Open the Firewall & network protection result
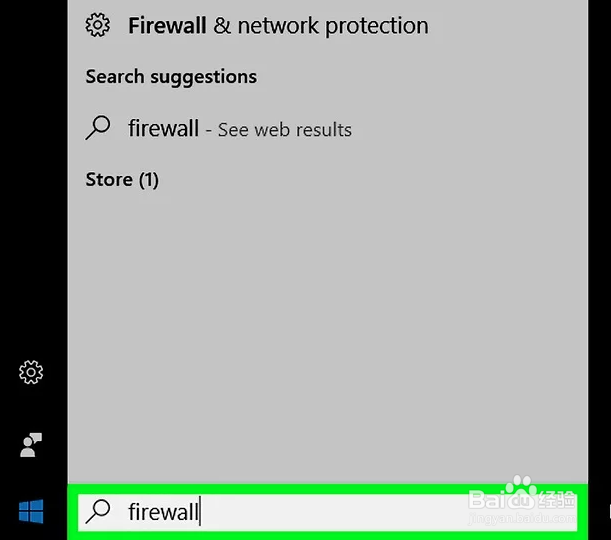611x540 pixels. click(277, 26)
